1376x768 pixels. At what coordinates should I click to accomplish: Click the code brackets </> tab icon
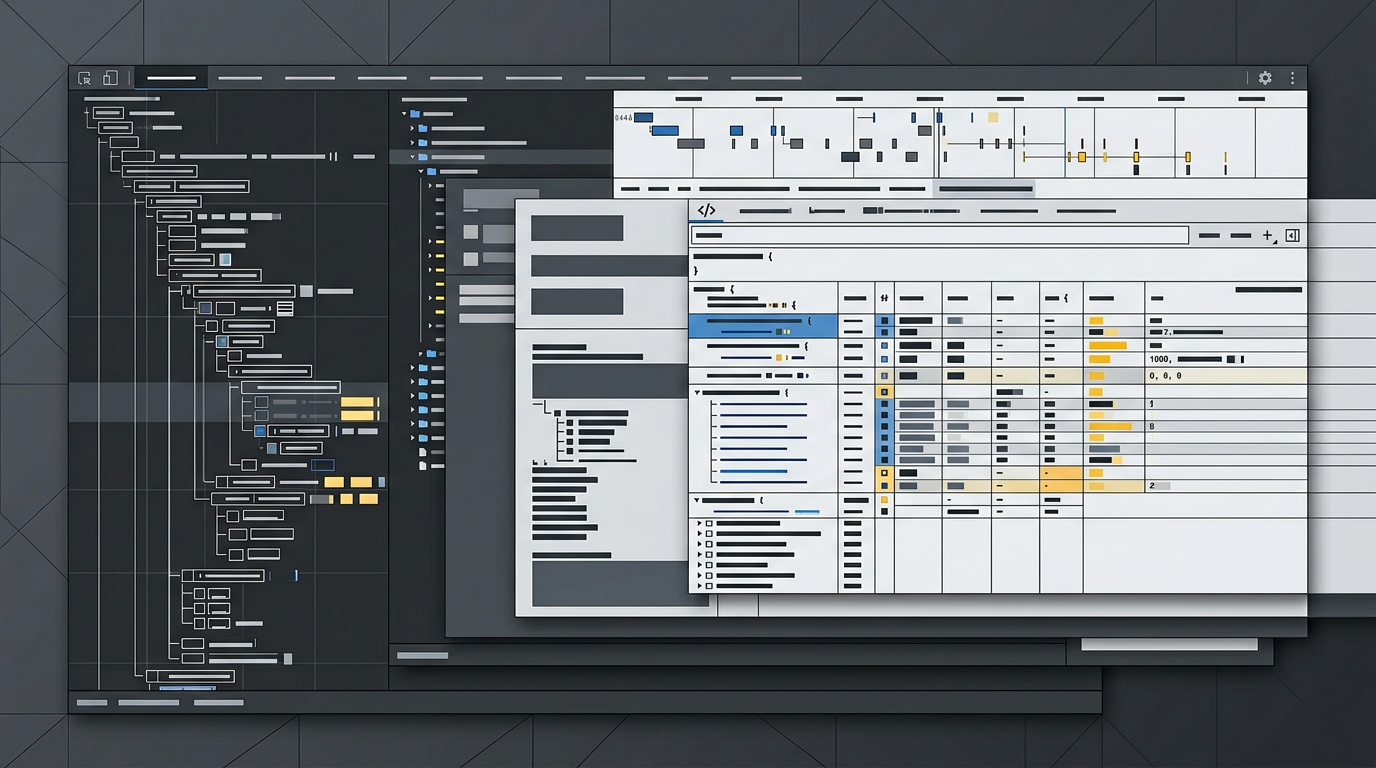click(x=706, y=210)
